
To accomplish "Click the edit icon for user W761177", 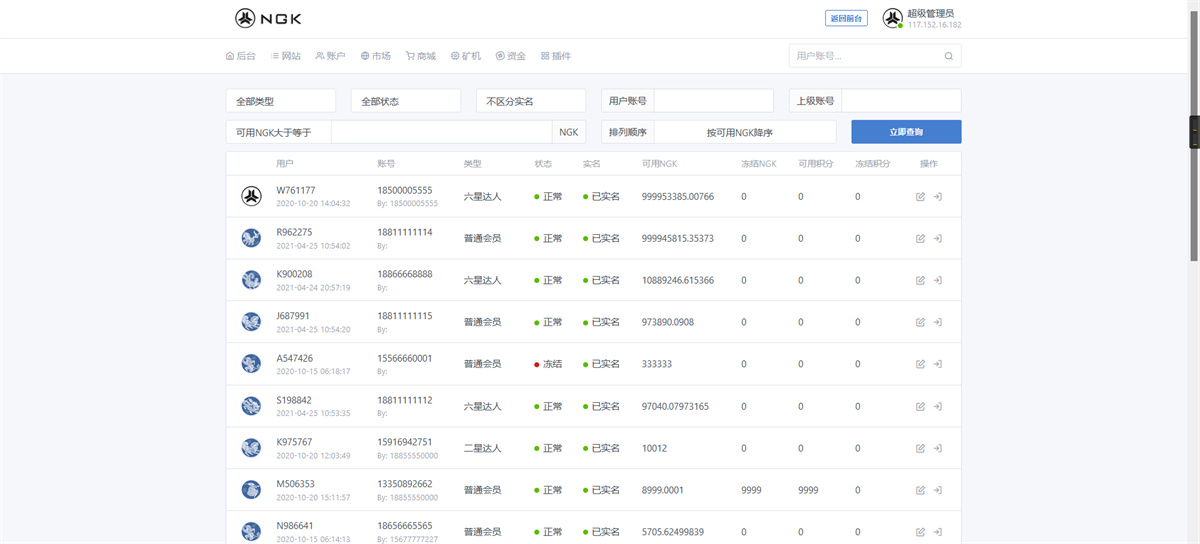I will [x=920, y=197].
